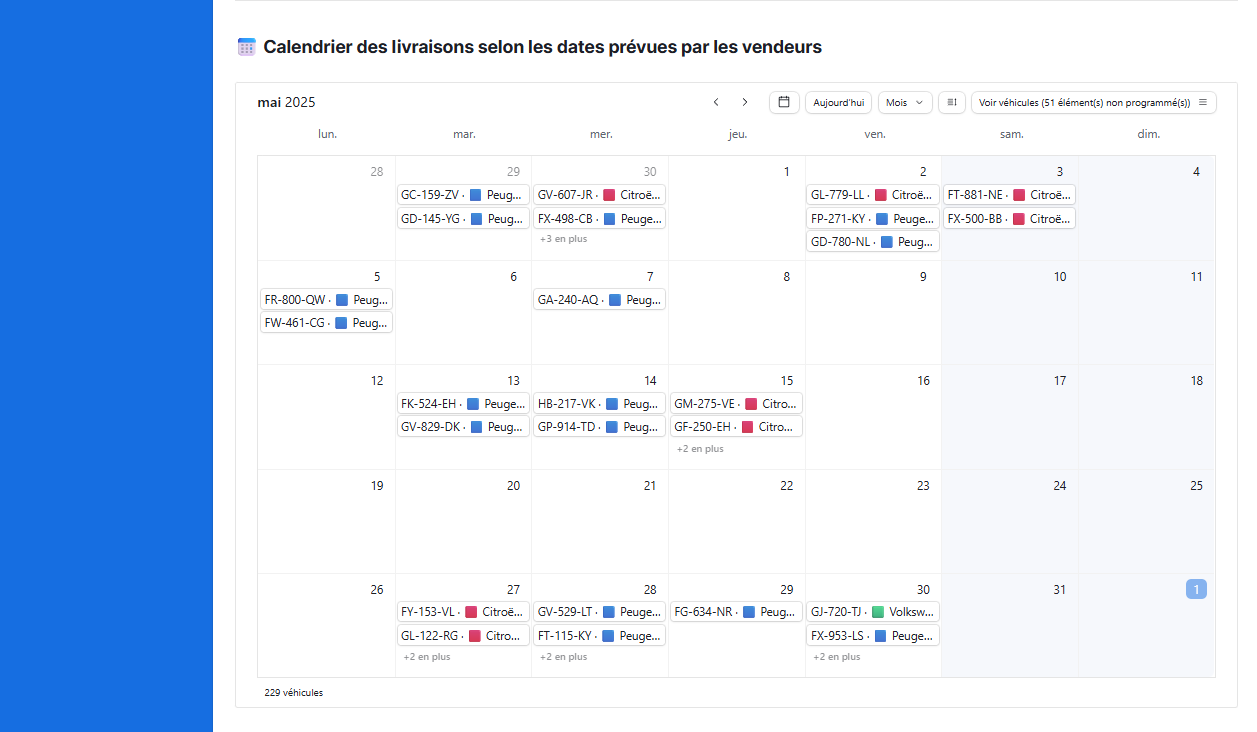1257x732 pixels.
Task: Go to the next month with right chevron
Action: (x=745, y=102)
